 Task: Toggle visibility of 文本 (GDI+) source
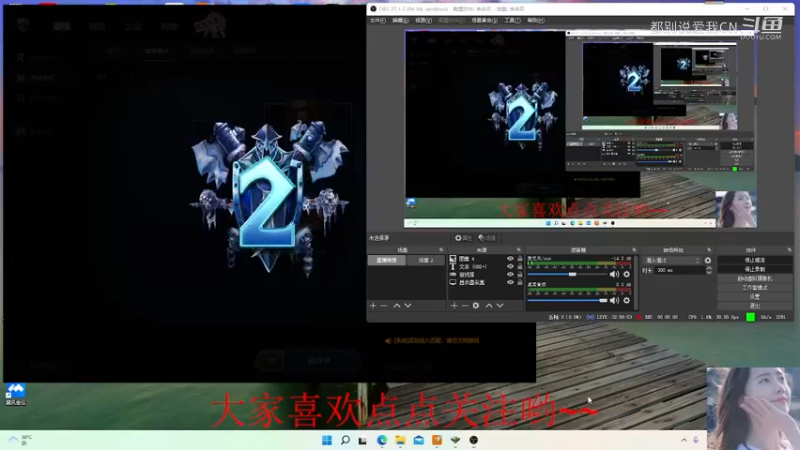(x=510, y=266)
